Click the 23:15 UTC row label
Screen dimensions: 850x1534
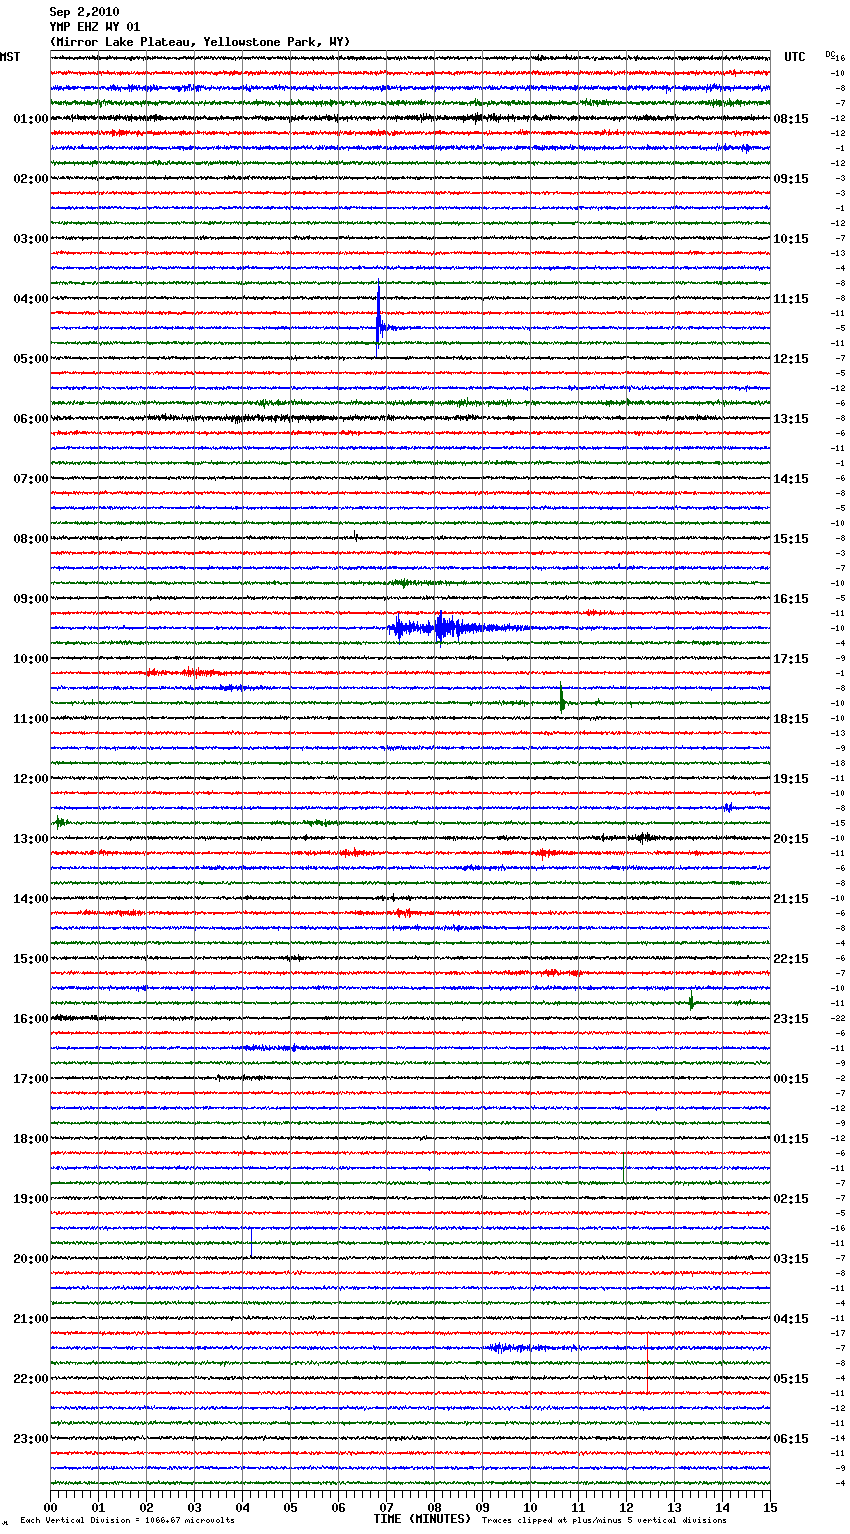pyautogui.click(x=791, y=1019)
